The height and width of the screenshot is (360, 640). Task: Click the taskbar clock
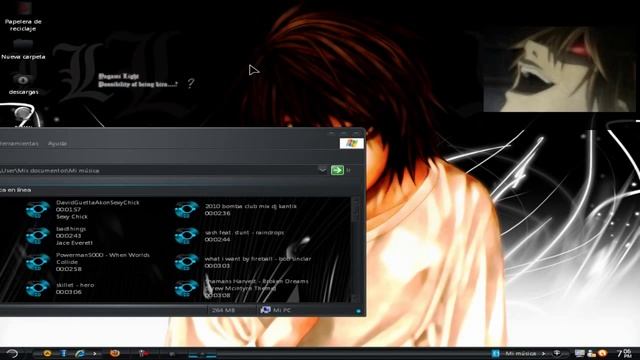coord(624,353)
